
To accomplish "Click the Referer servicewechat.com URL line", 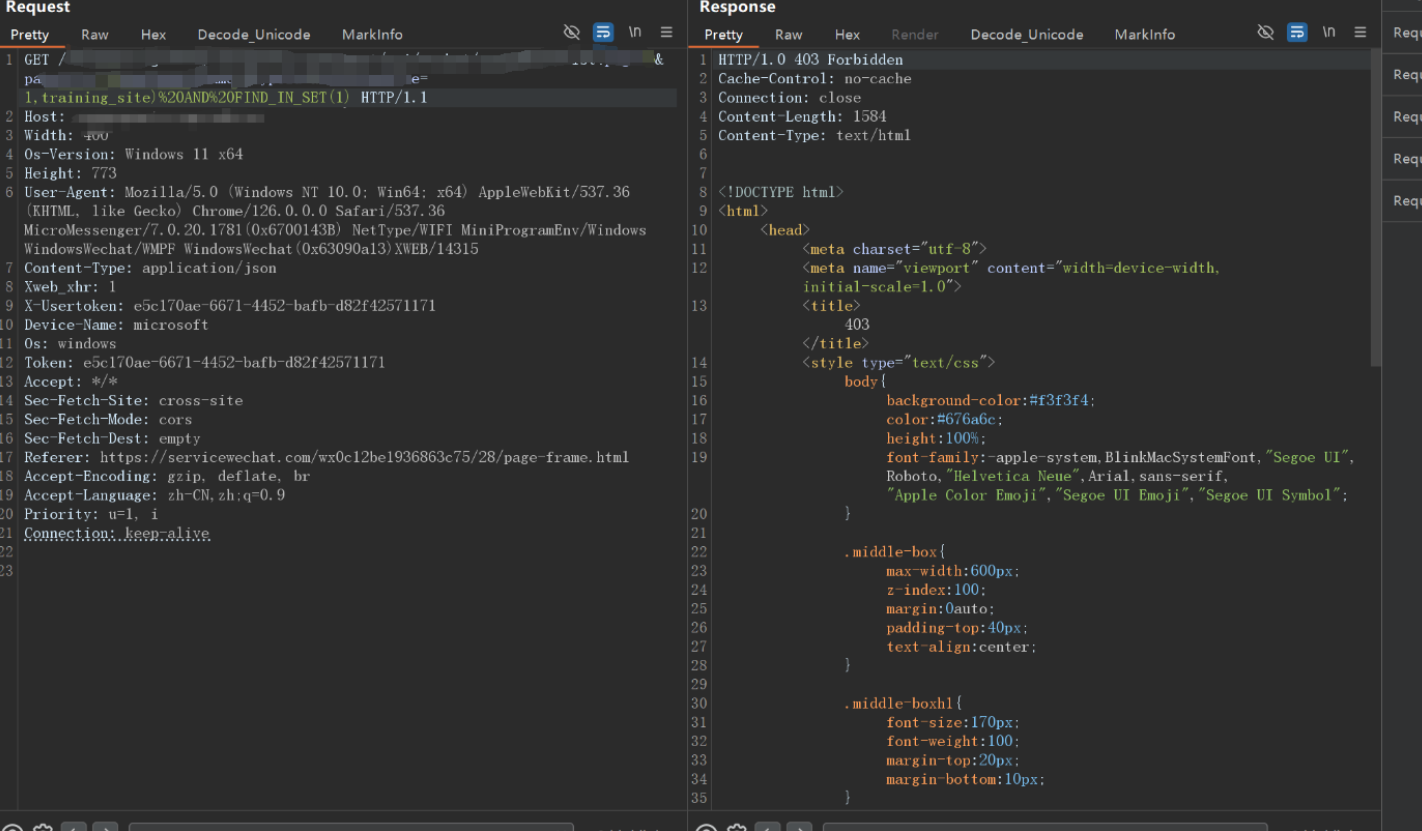I will pos(327,458).
